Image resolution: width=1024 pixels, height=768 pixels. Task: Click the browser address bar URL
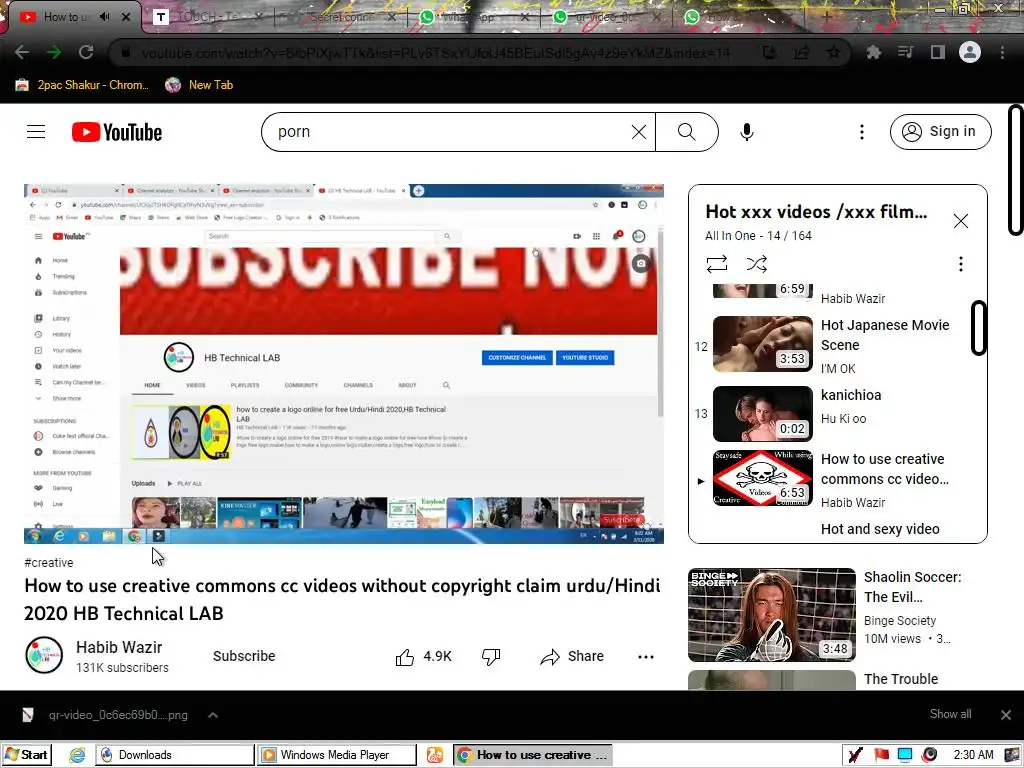point(436,53)
